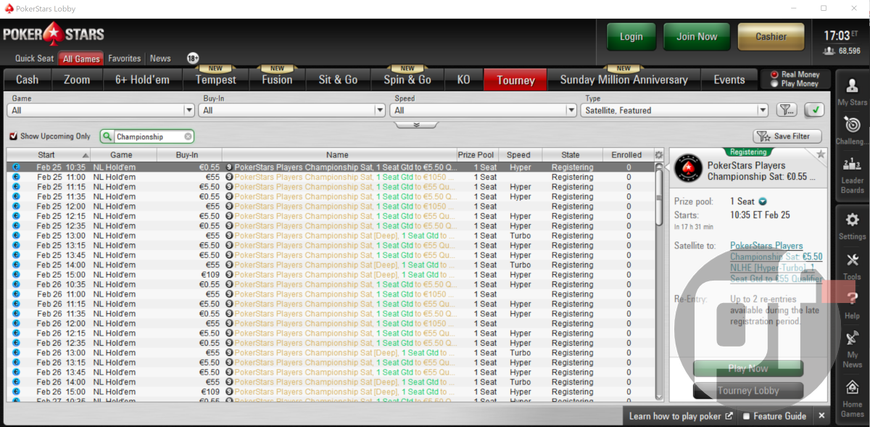Select the Favorites menu item
The width and height of the screenshot is (870, 427).
[124, 58]
